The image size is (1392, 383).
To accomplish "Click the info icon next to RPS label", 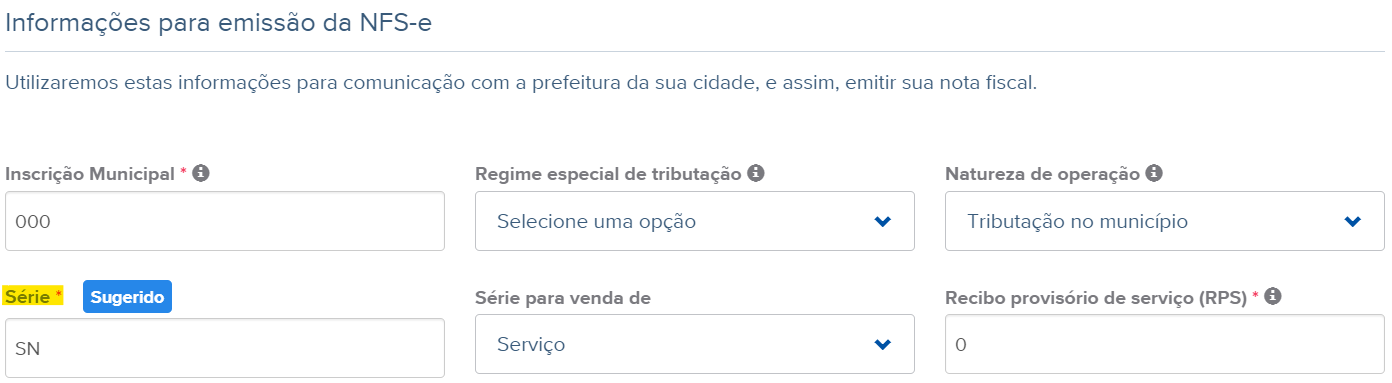I will 1274,297.
